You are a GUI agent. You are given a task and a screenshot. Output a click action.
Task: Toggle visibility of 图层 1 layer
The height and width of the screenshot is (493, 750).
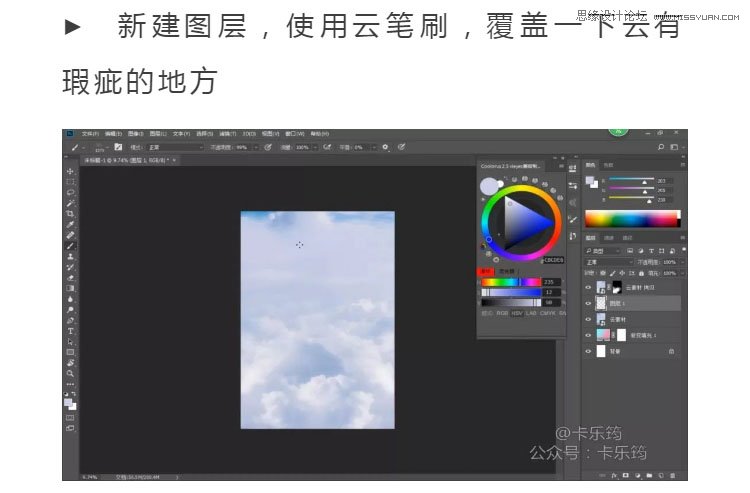click(588, 301)
